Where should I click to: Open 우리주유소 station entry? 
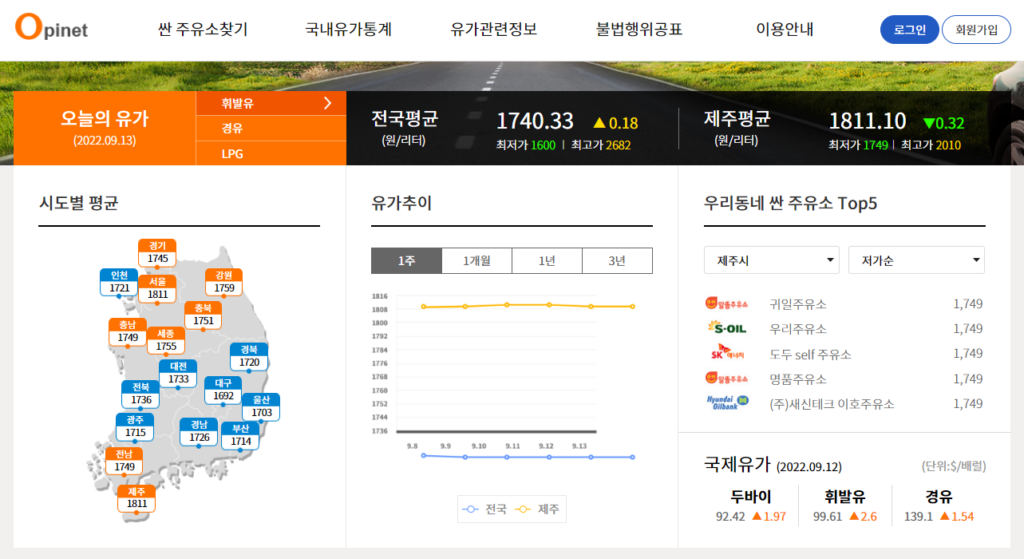798,328
